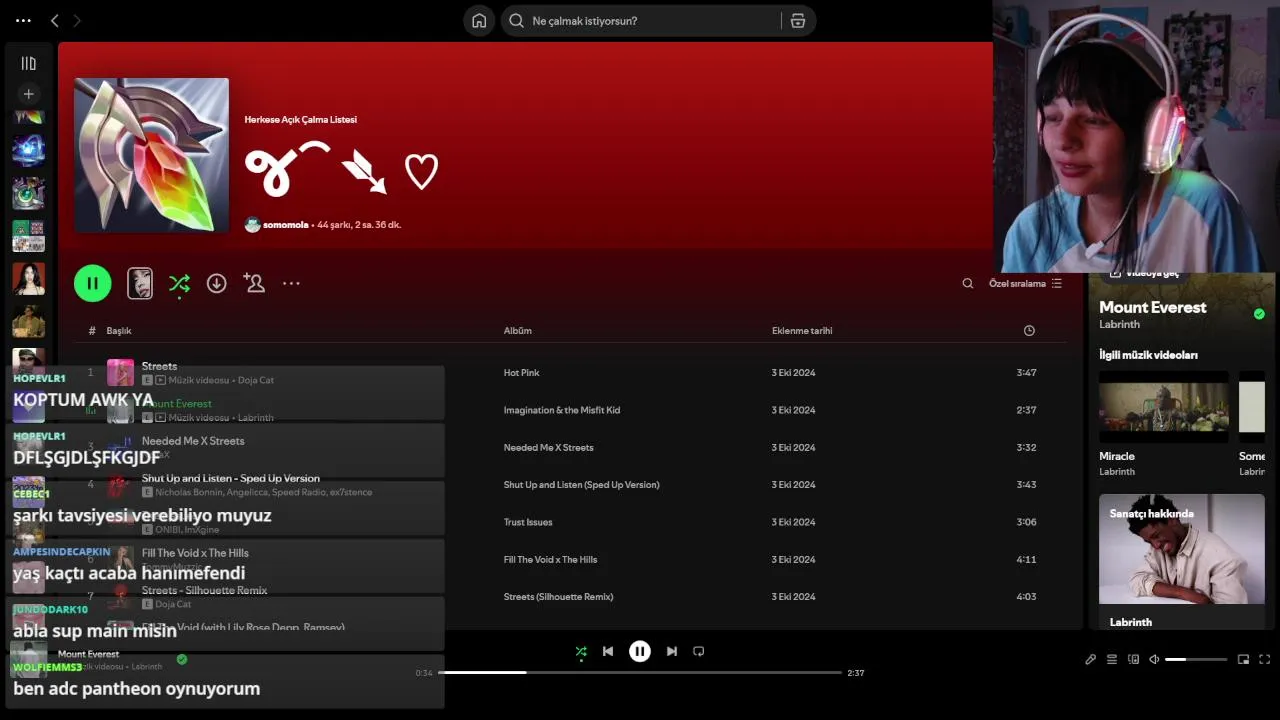Open 'Imagination & the Misfit Kid' album

[x=562, y=410]
